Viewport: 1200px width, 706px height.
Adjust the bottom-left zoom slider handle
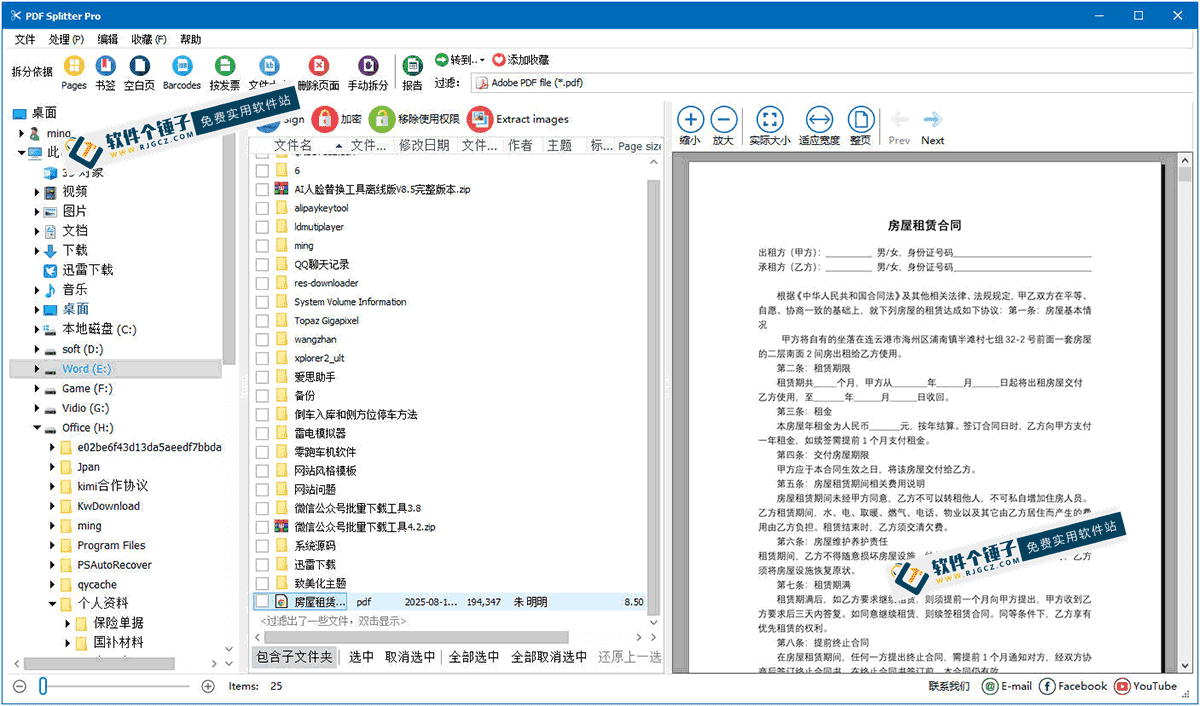43,686
